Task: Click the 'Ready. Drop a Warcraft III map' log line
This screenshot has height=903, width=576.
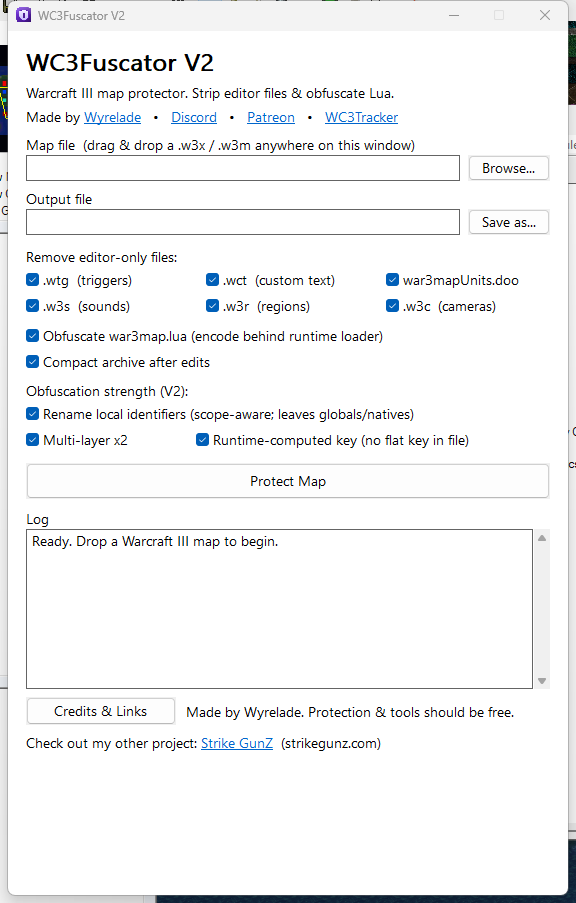Action: click(x=155, y=542)
